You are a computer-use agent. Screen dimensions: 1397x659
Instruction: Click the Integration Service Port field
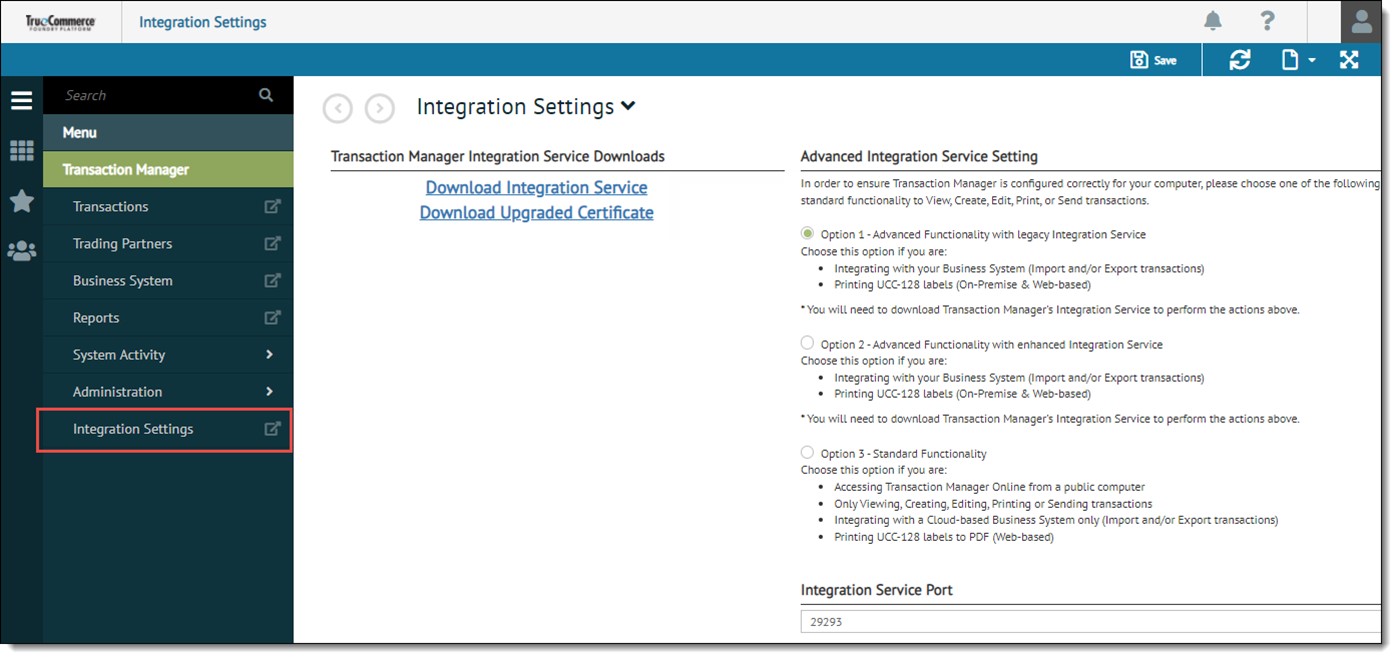1091,622
